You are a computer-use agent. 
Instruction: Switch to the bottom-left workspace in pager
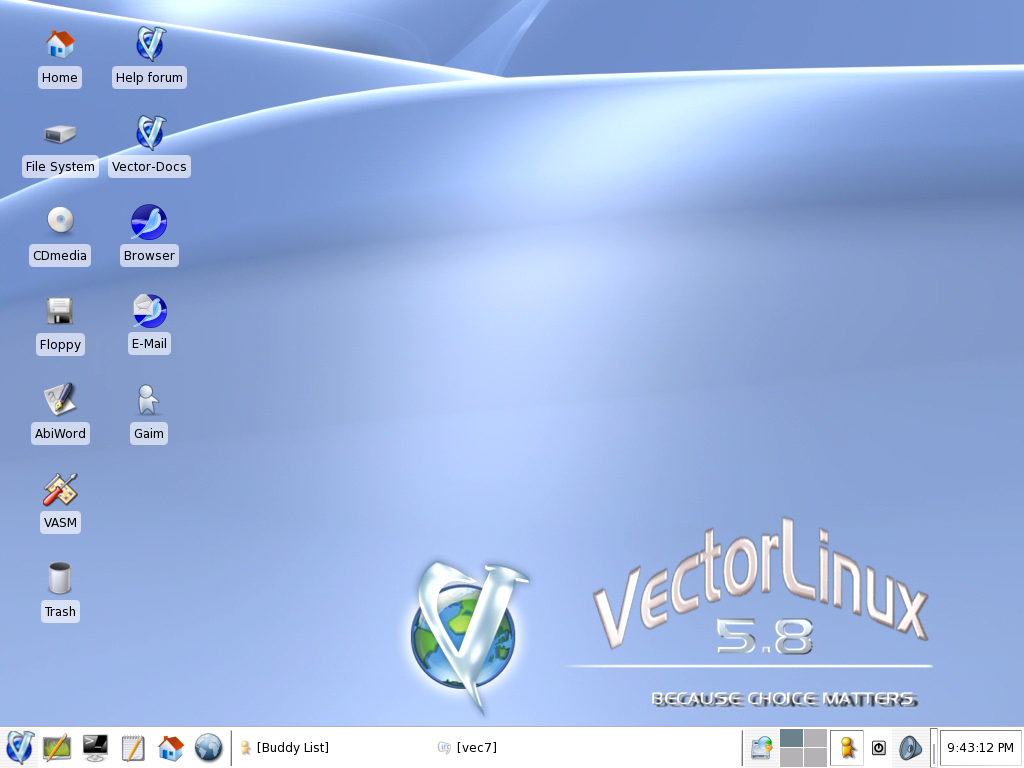[792, 758]
